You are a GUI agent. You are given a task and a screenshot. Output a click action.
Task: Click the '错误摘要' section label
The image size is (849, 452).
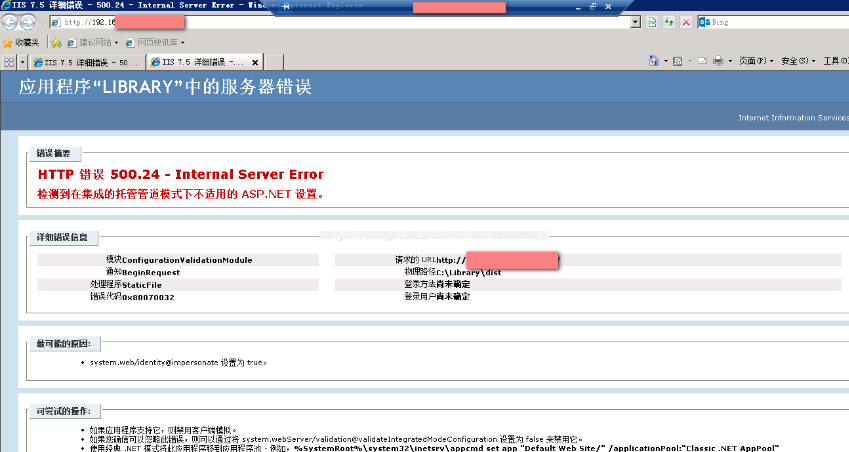point(53,153)
